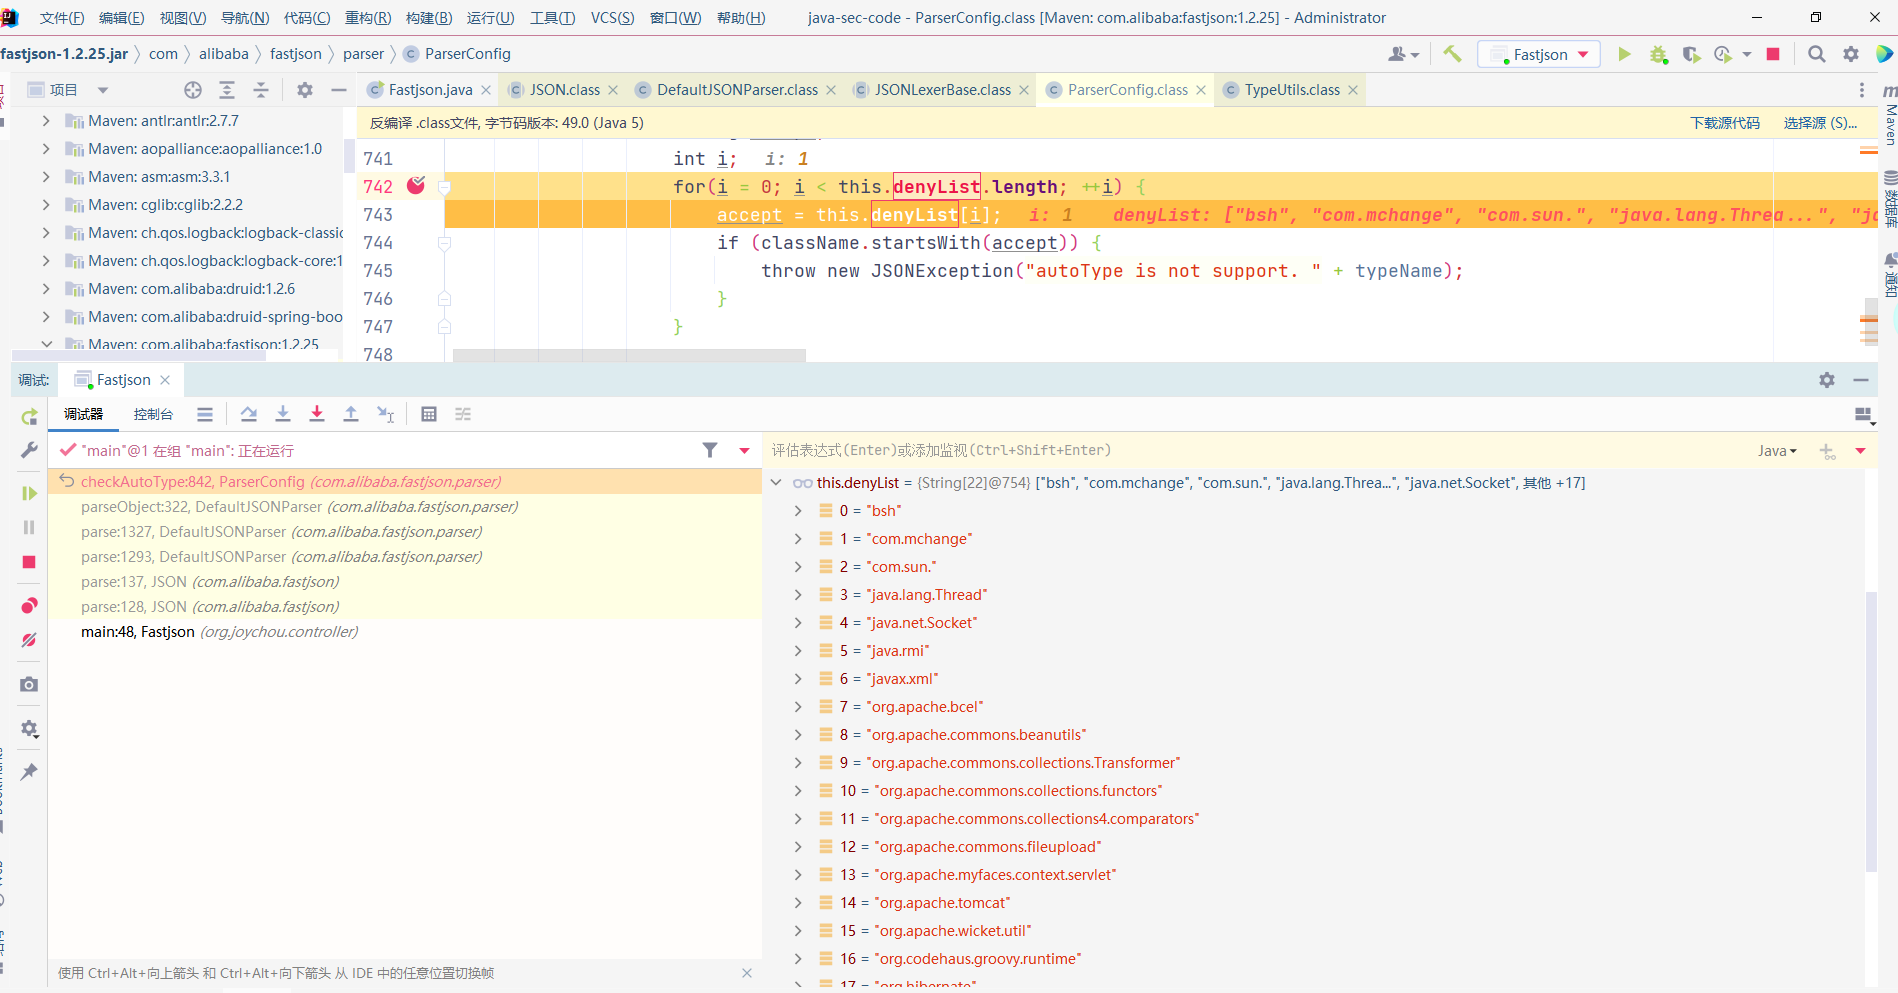The image size is (1898, 993).
Task: Open project panel options gear
Action: click(x=305, y=90)
